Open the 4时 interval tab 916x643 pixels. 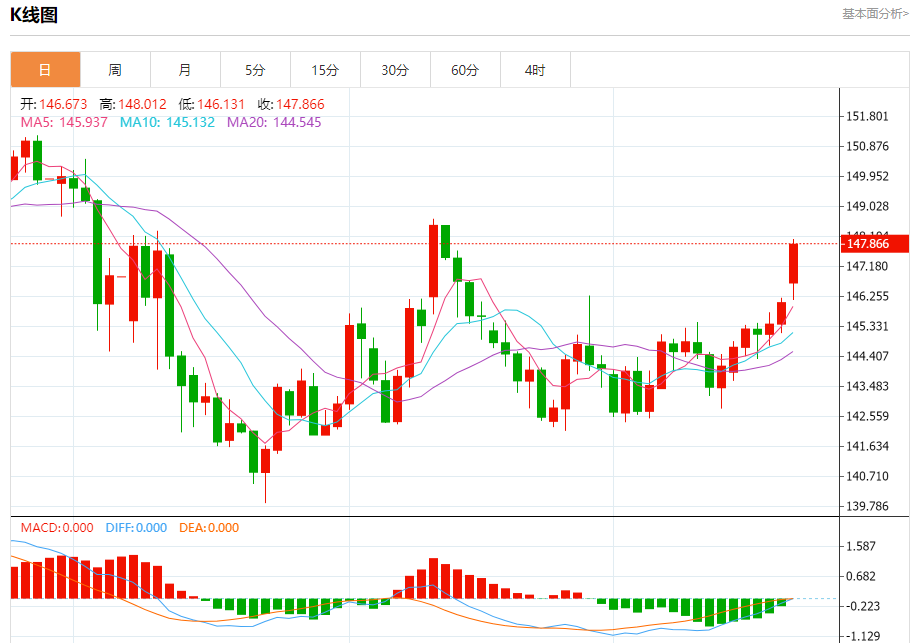tap(536, 70)
